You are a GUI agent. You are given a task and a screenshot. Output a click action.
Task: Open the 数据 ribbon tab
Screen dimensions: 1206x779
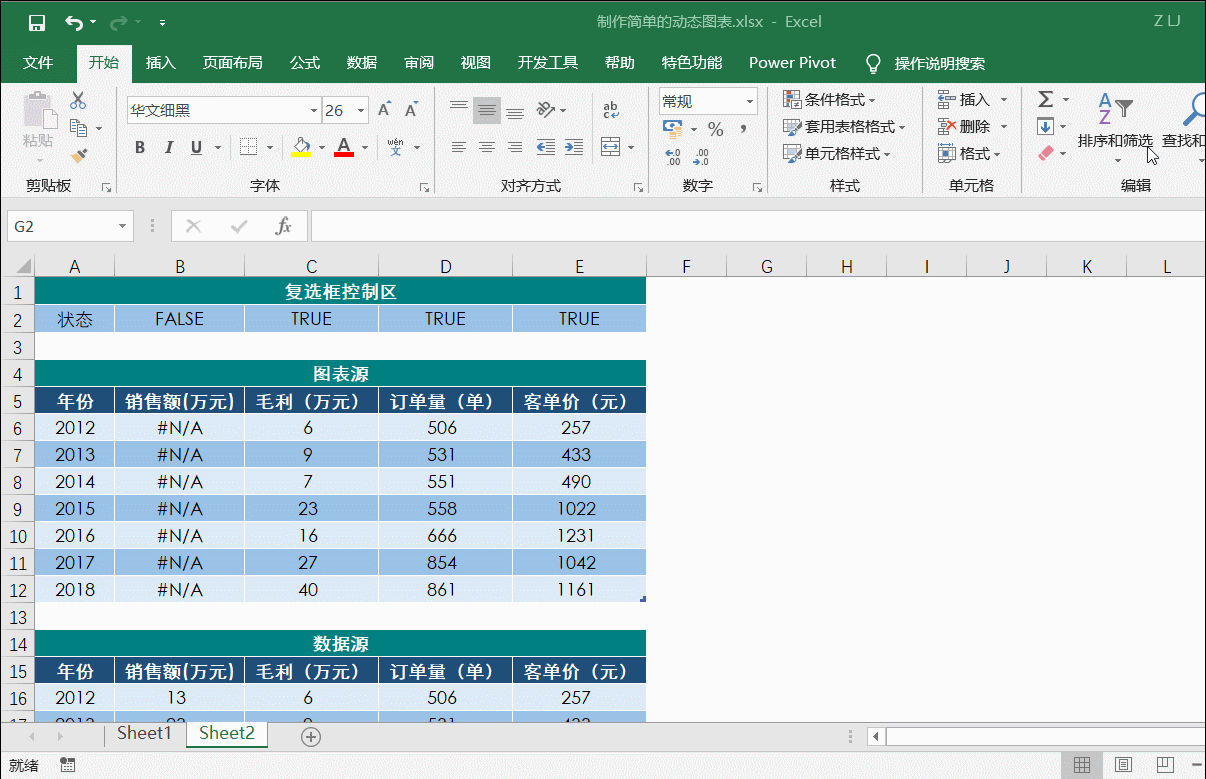point(362,63)
